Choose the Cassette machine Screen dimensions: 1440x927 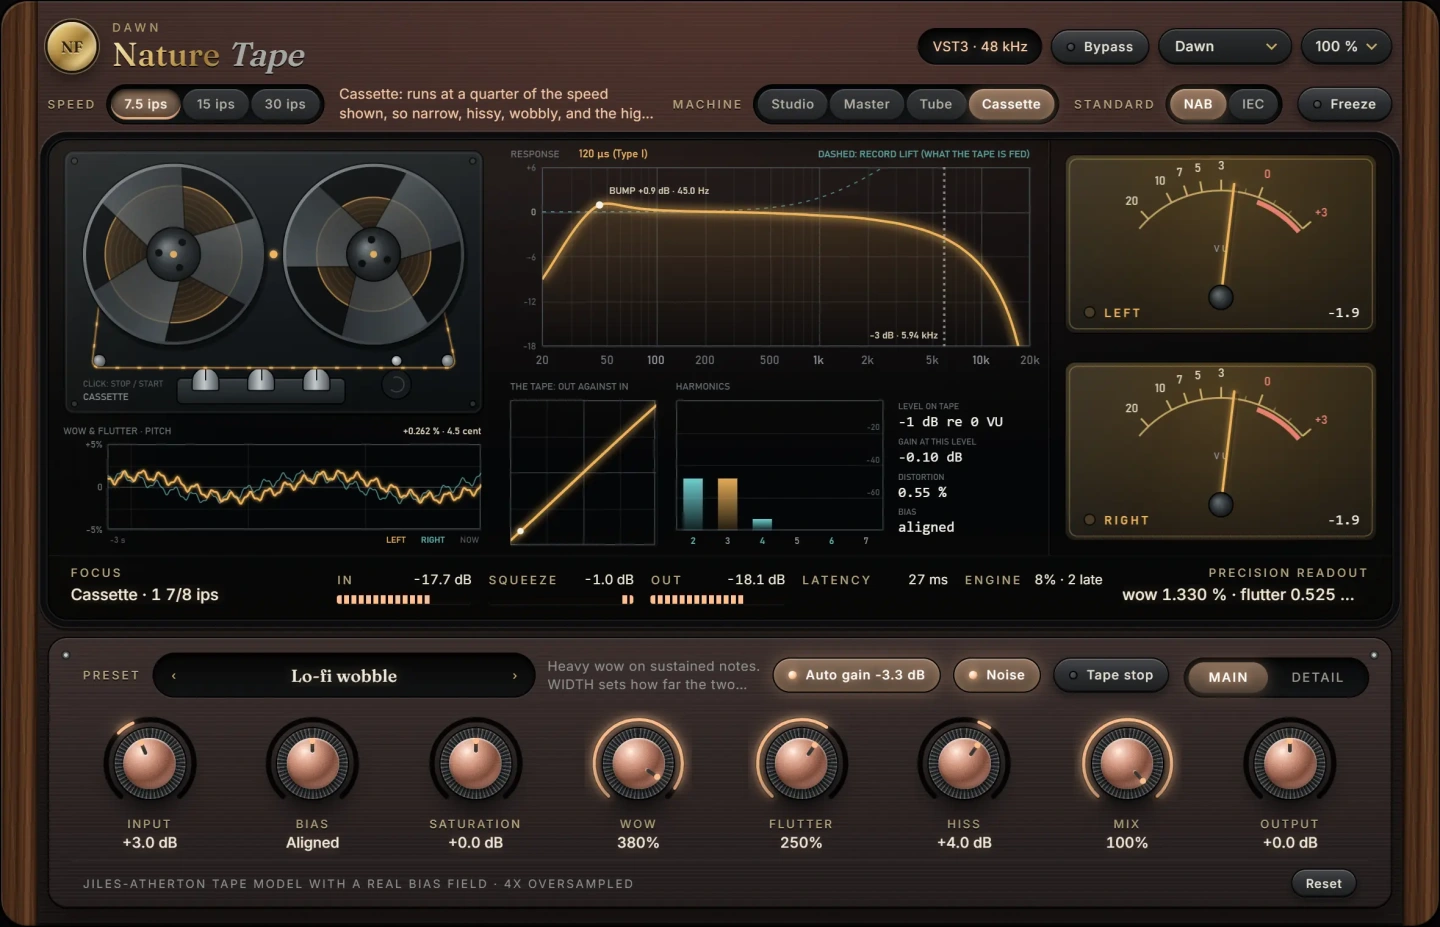click(x=1011, y=104)
